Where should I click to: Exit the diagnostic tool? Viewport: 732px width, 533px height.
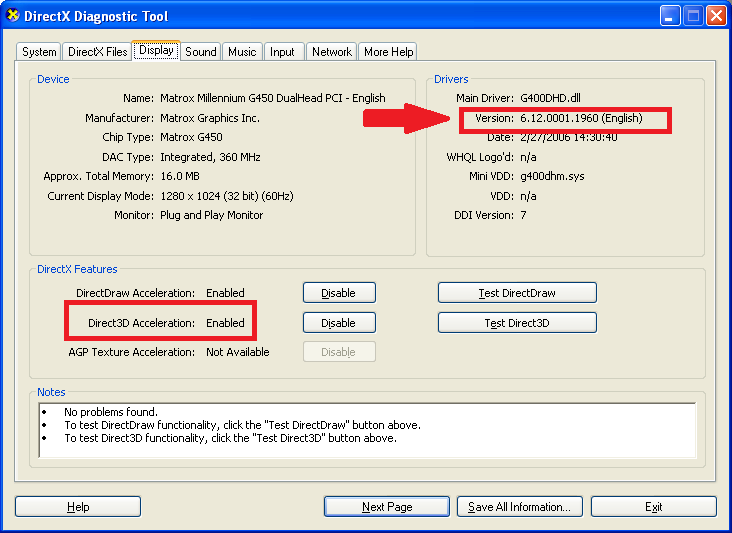(x=654, y=507)
